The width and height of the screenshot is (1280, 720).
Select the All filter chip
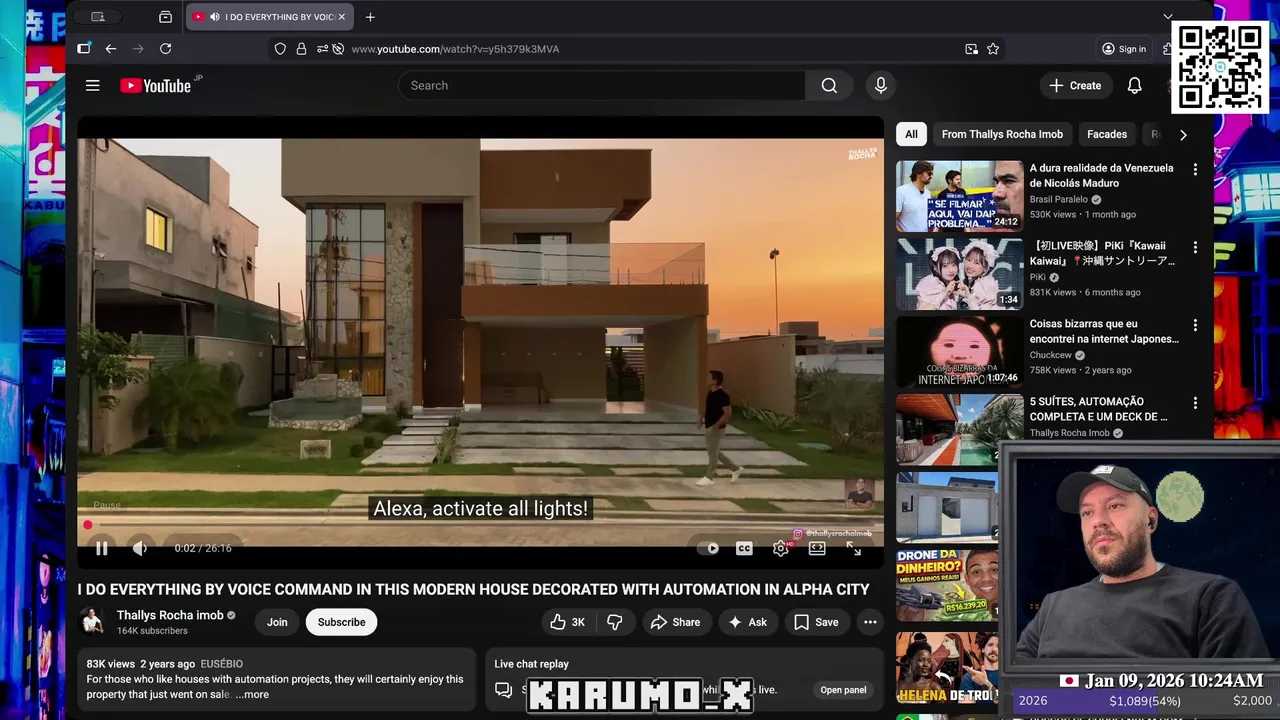[x=911, y=134]
